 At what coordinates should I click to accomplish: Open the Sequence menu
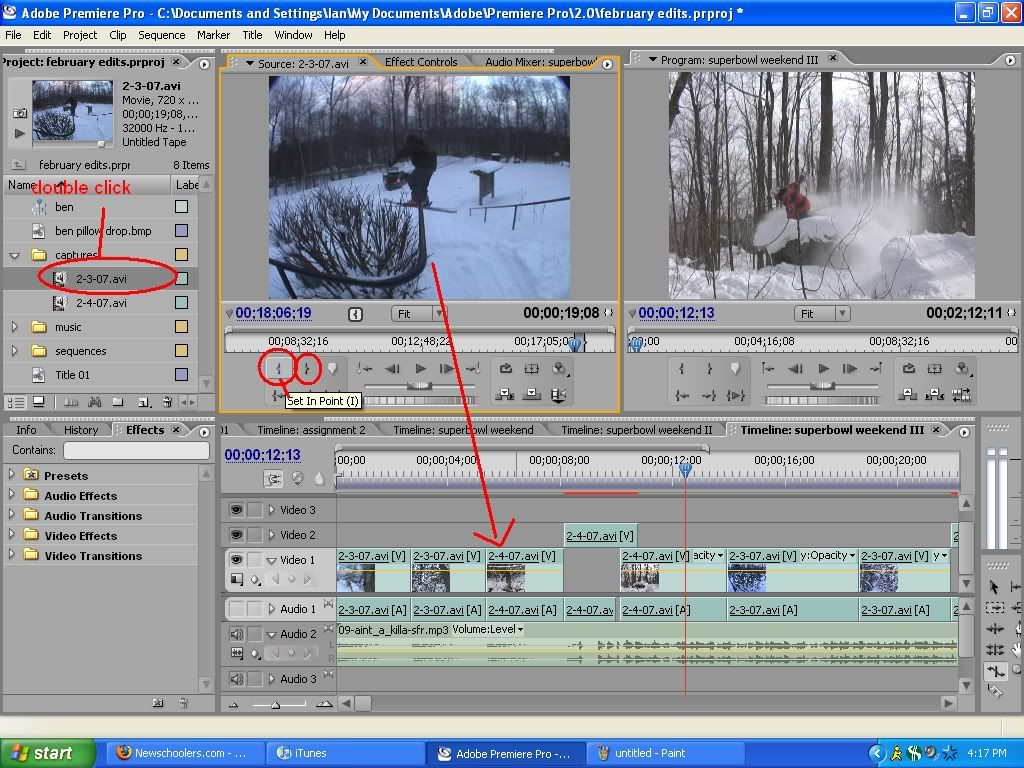coord(161,35)
